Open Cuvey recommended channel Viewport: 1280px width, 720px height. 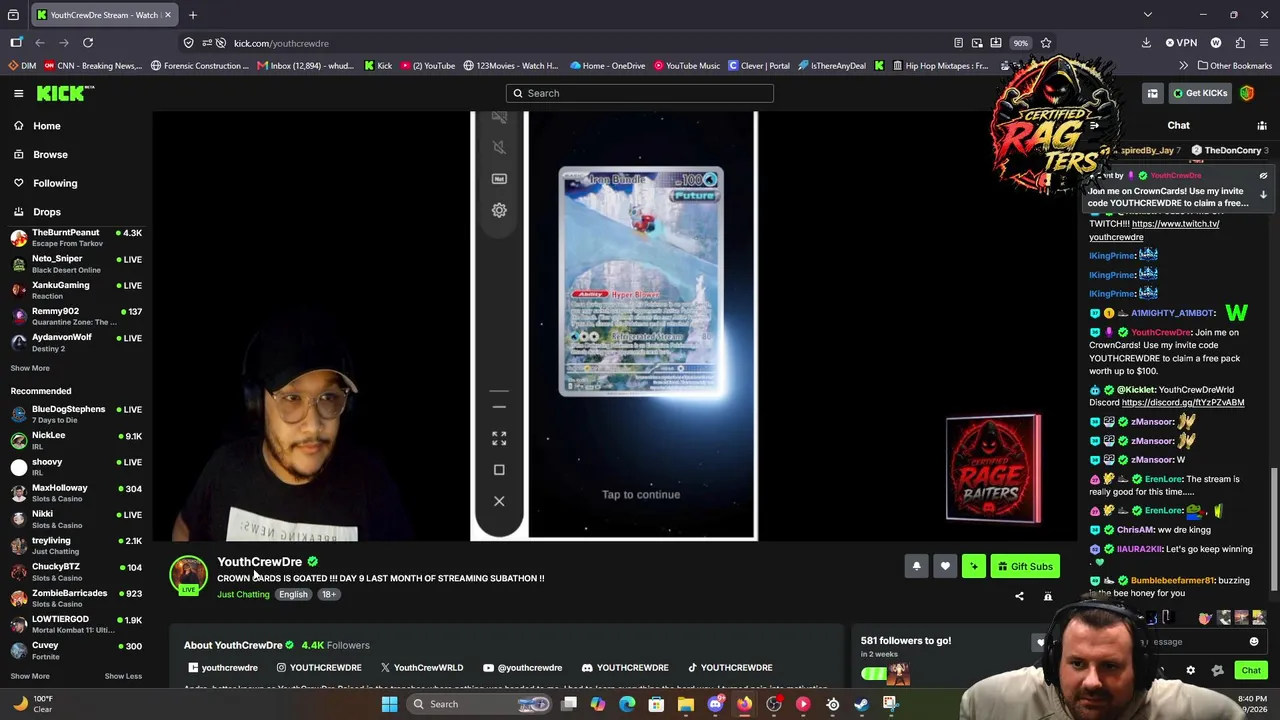[x=76, y=650]
